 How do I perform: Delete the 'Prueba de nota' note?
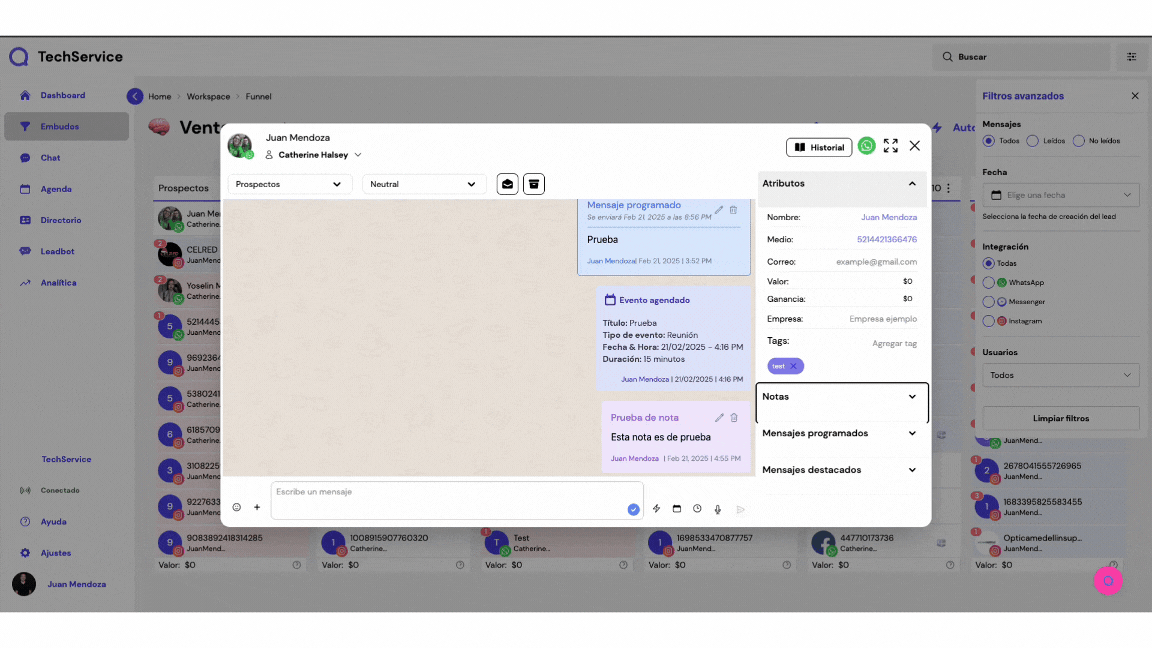pos(734,418)
